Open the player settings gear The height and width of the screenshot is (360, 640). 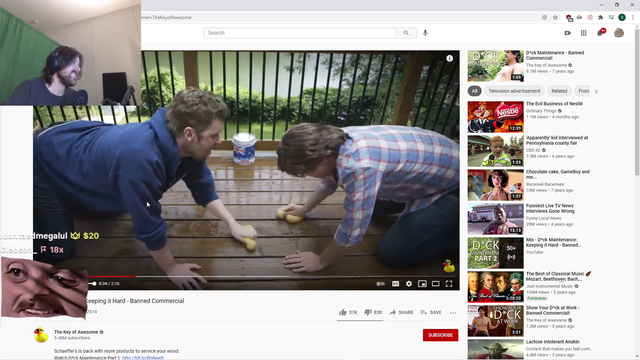point(409,284)
